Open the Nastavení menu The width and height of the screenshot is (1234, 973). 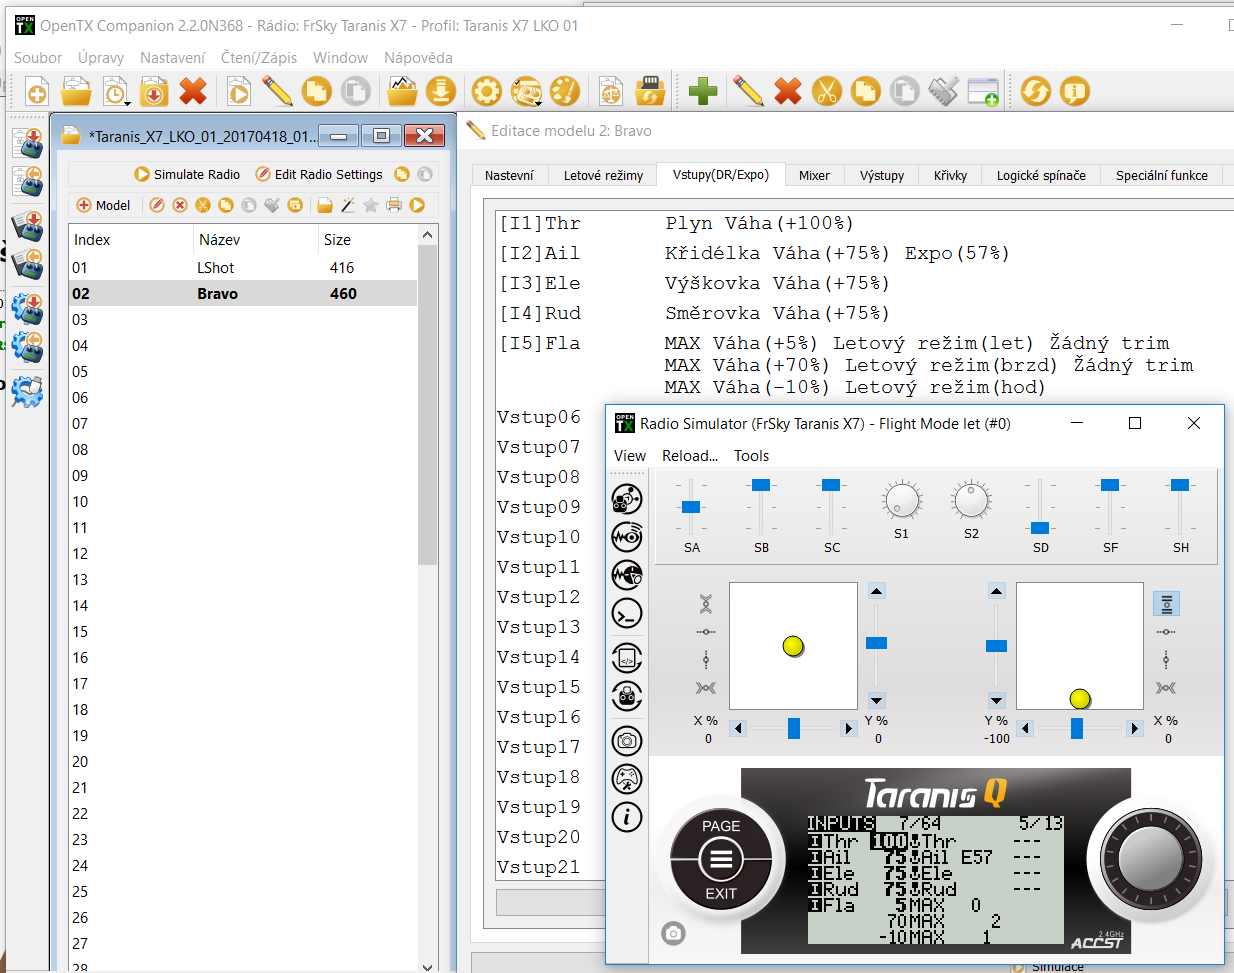pos(172,58)
